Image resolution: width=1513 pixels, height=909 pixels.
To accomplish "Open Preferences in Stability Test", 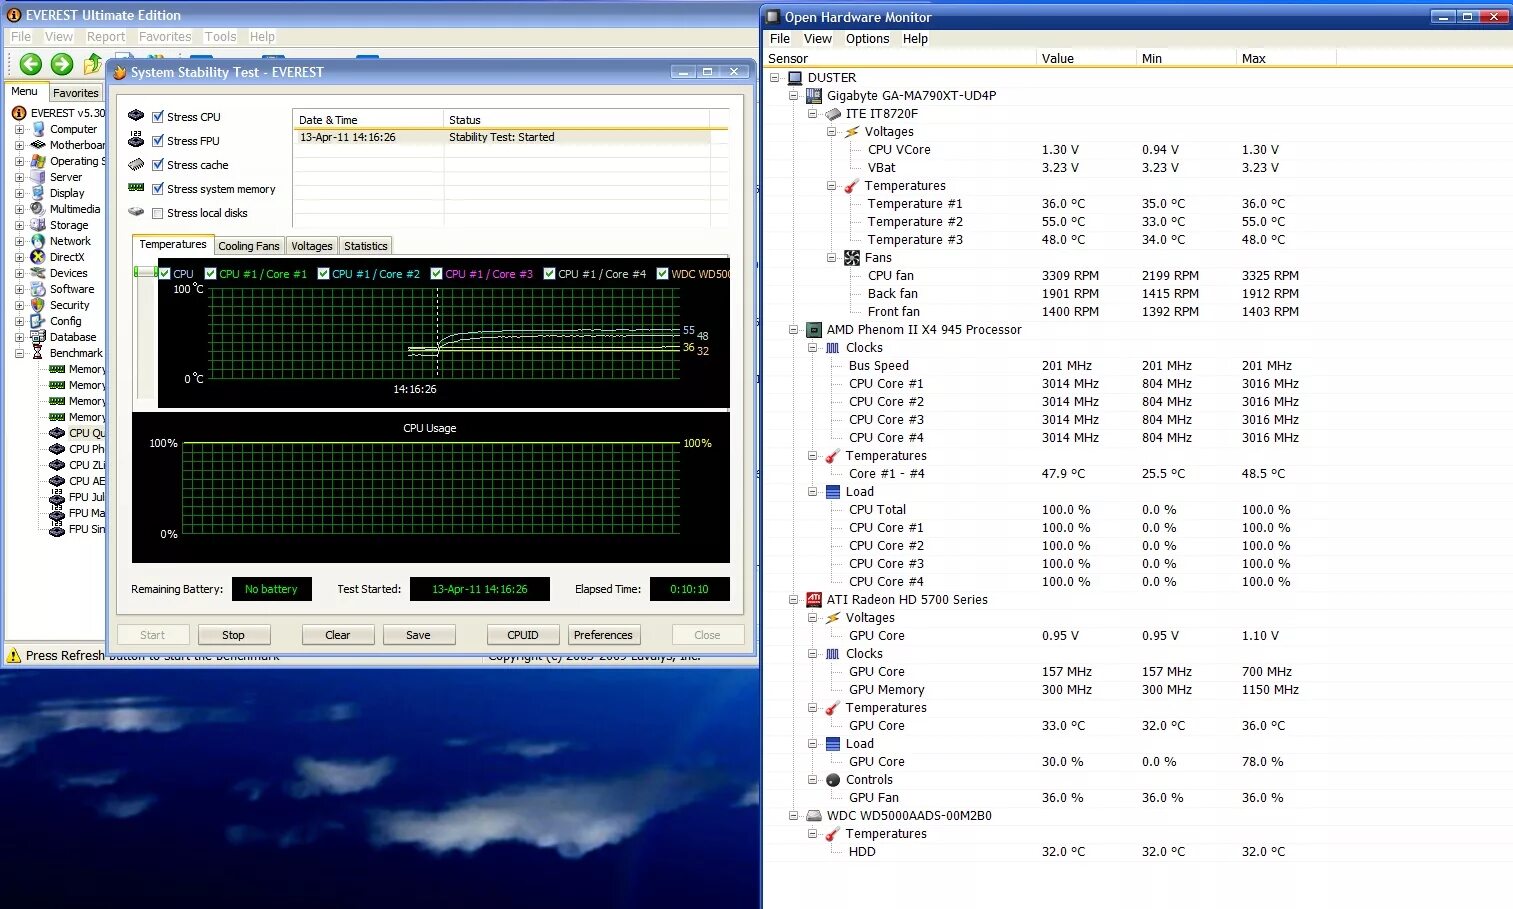I will click(603, 635).
